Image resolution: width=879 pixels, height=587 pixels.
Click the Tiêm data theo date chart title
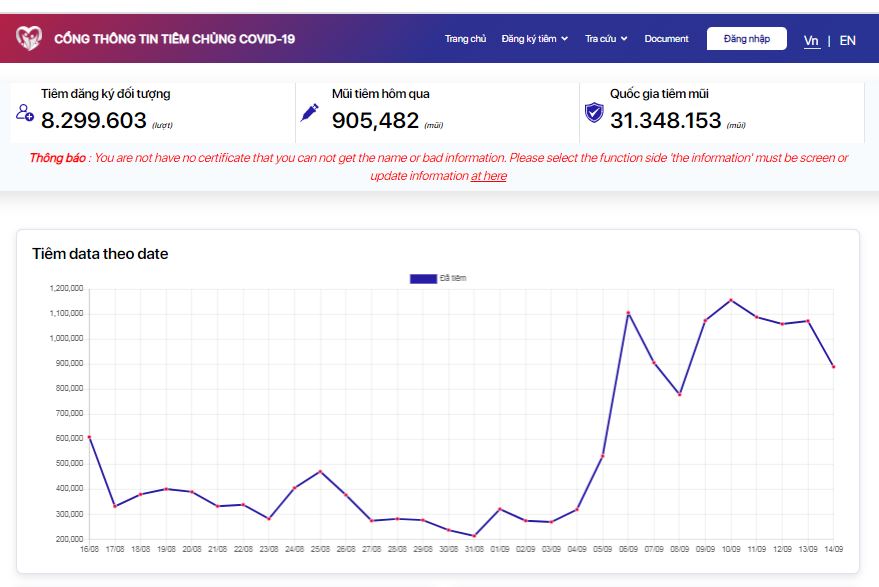[x=100, y=254]
